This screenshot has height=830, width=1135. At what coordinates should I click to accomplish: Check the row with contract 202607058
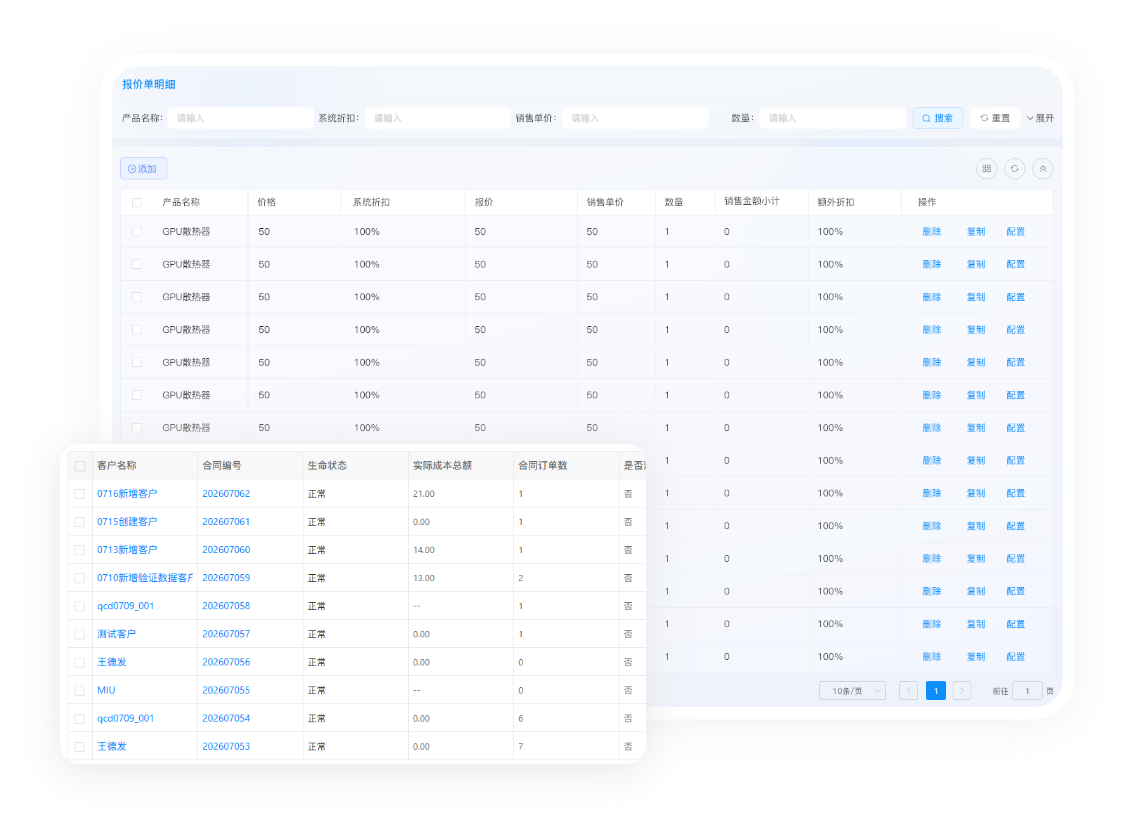click(80, 606)
